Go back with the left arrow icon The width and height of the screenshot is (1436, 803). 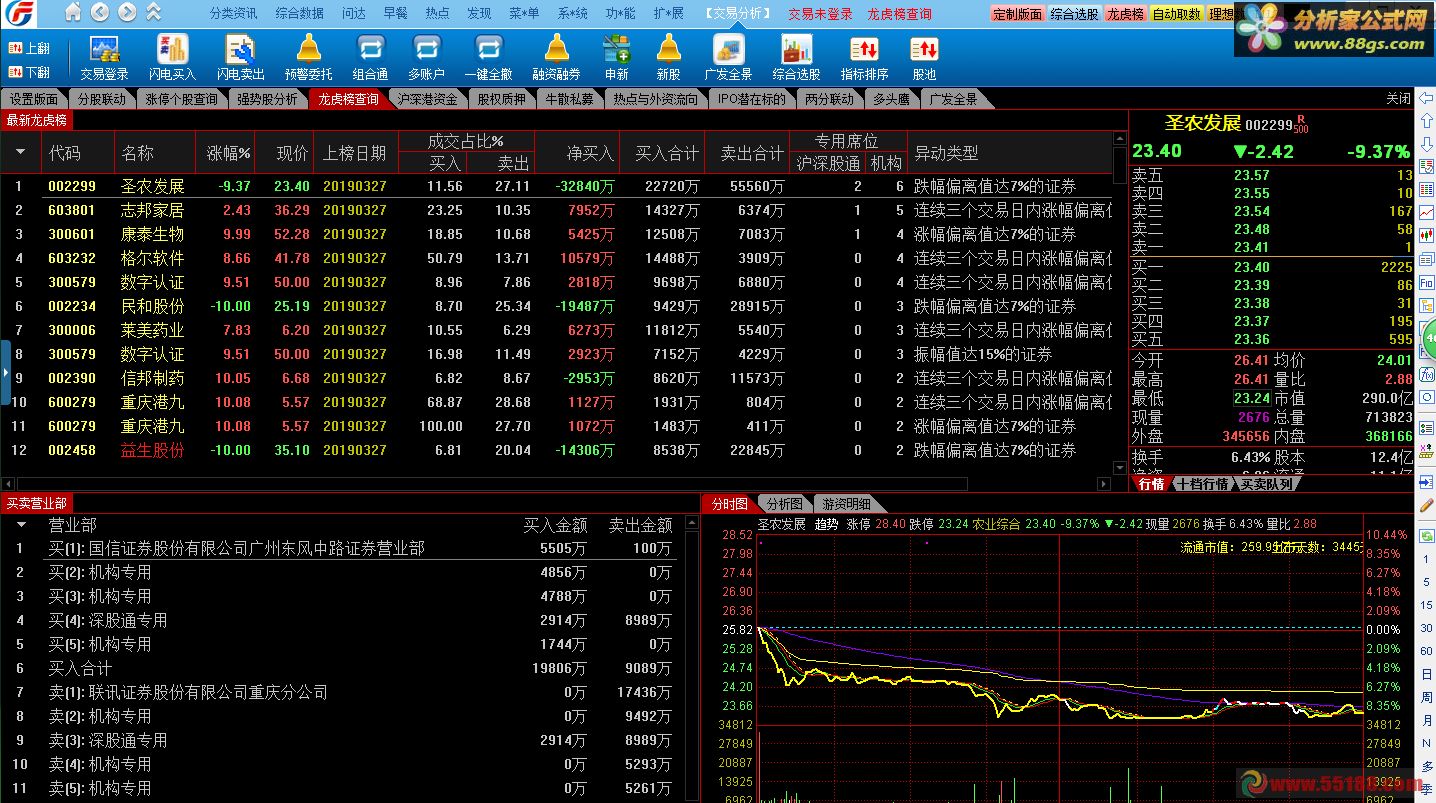[100, 13]
